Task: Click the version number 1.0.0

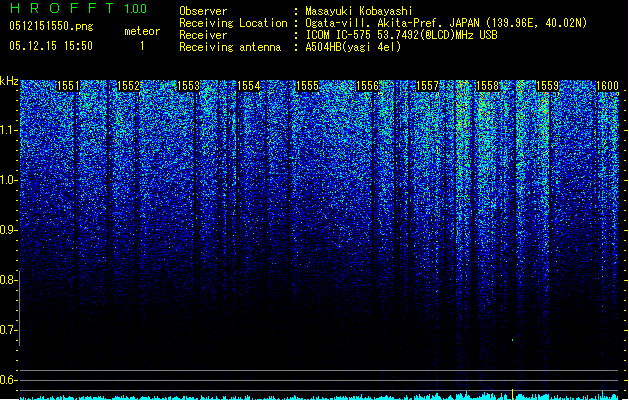Action: [x=135, y=9]
